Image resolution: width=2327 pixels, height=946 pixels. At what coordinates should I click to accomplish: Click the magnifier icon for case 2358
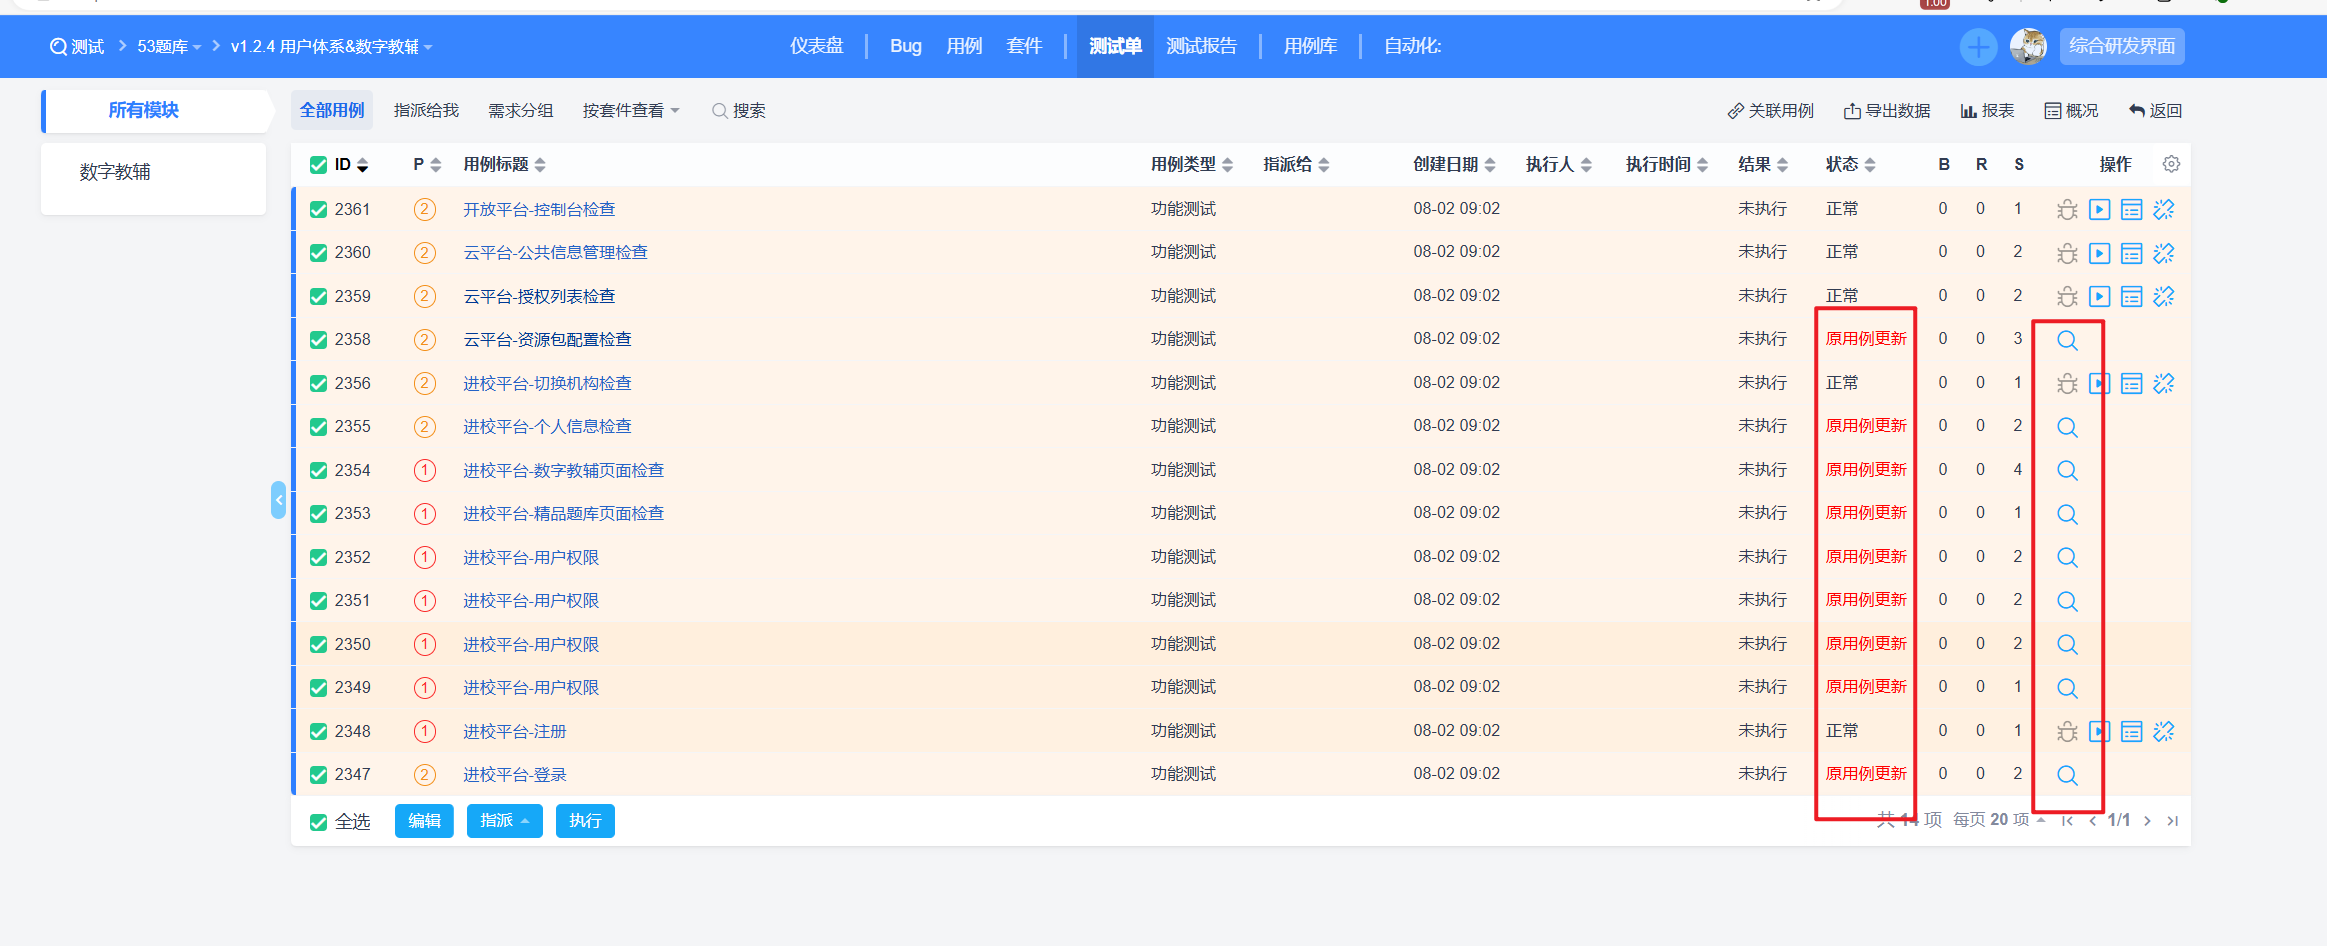pos(2066,341)
